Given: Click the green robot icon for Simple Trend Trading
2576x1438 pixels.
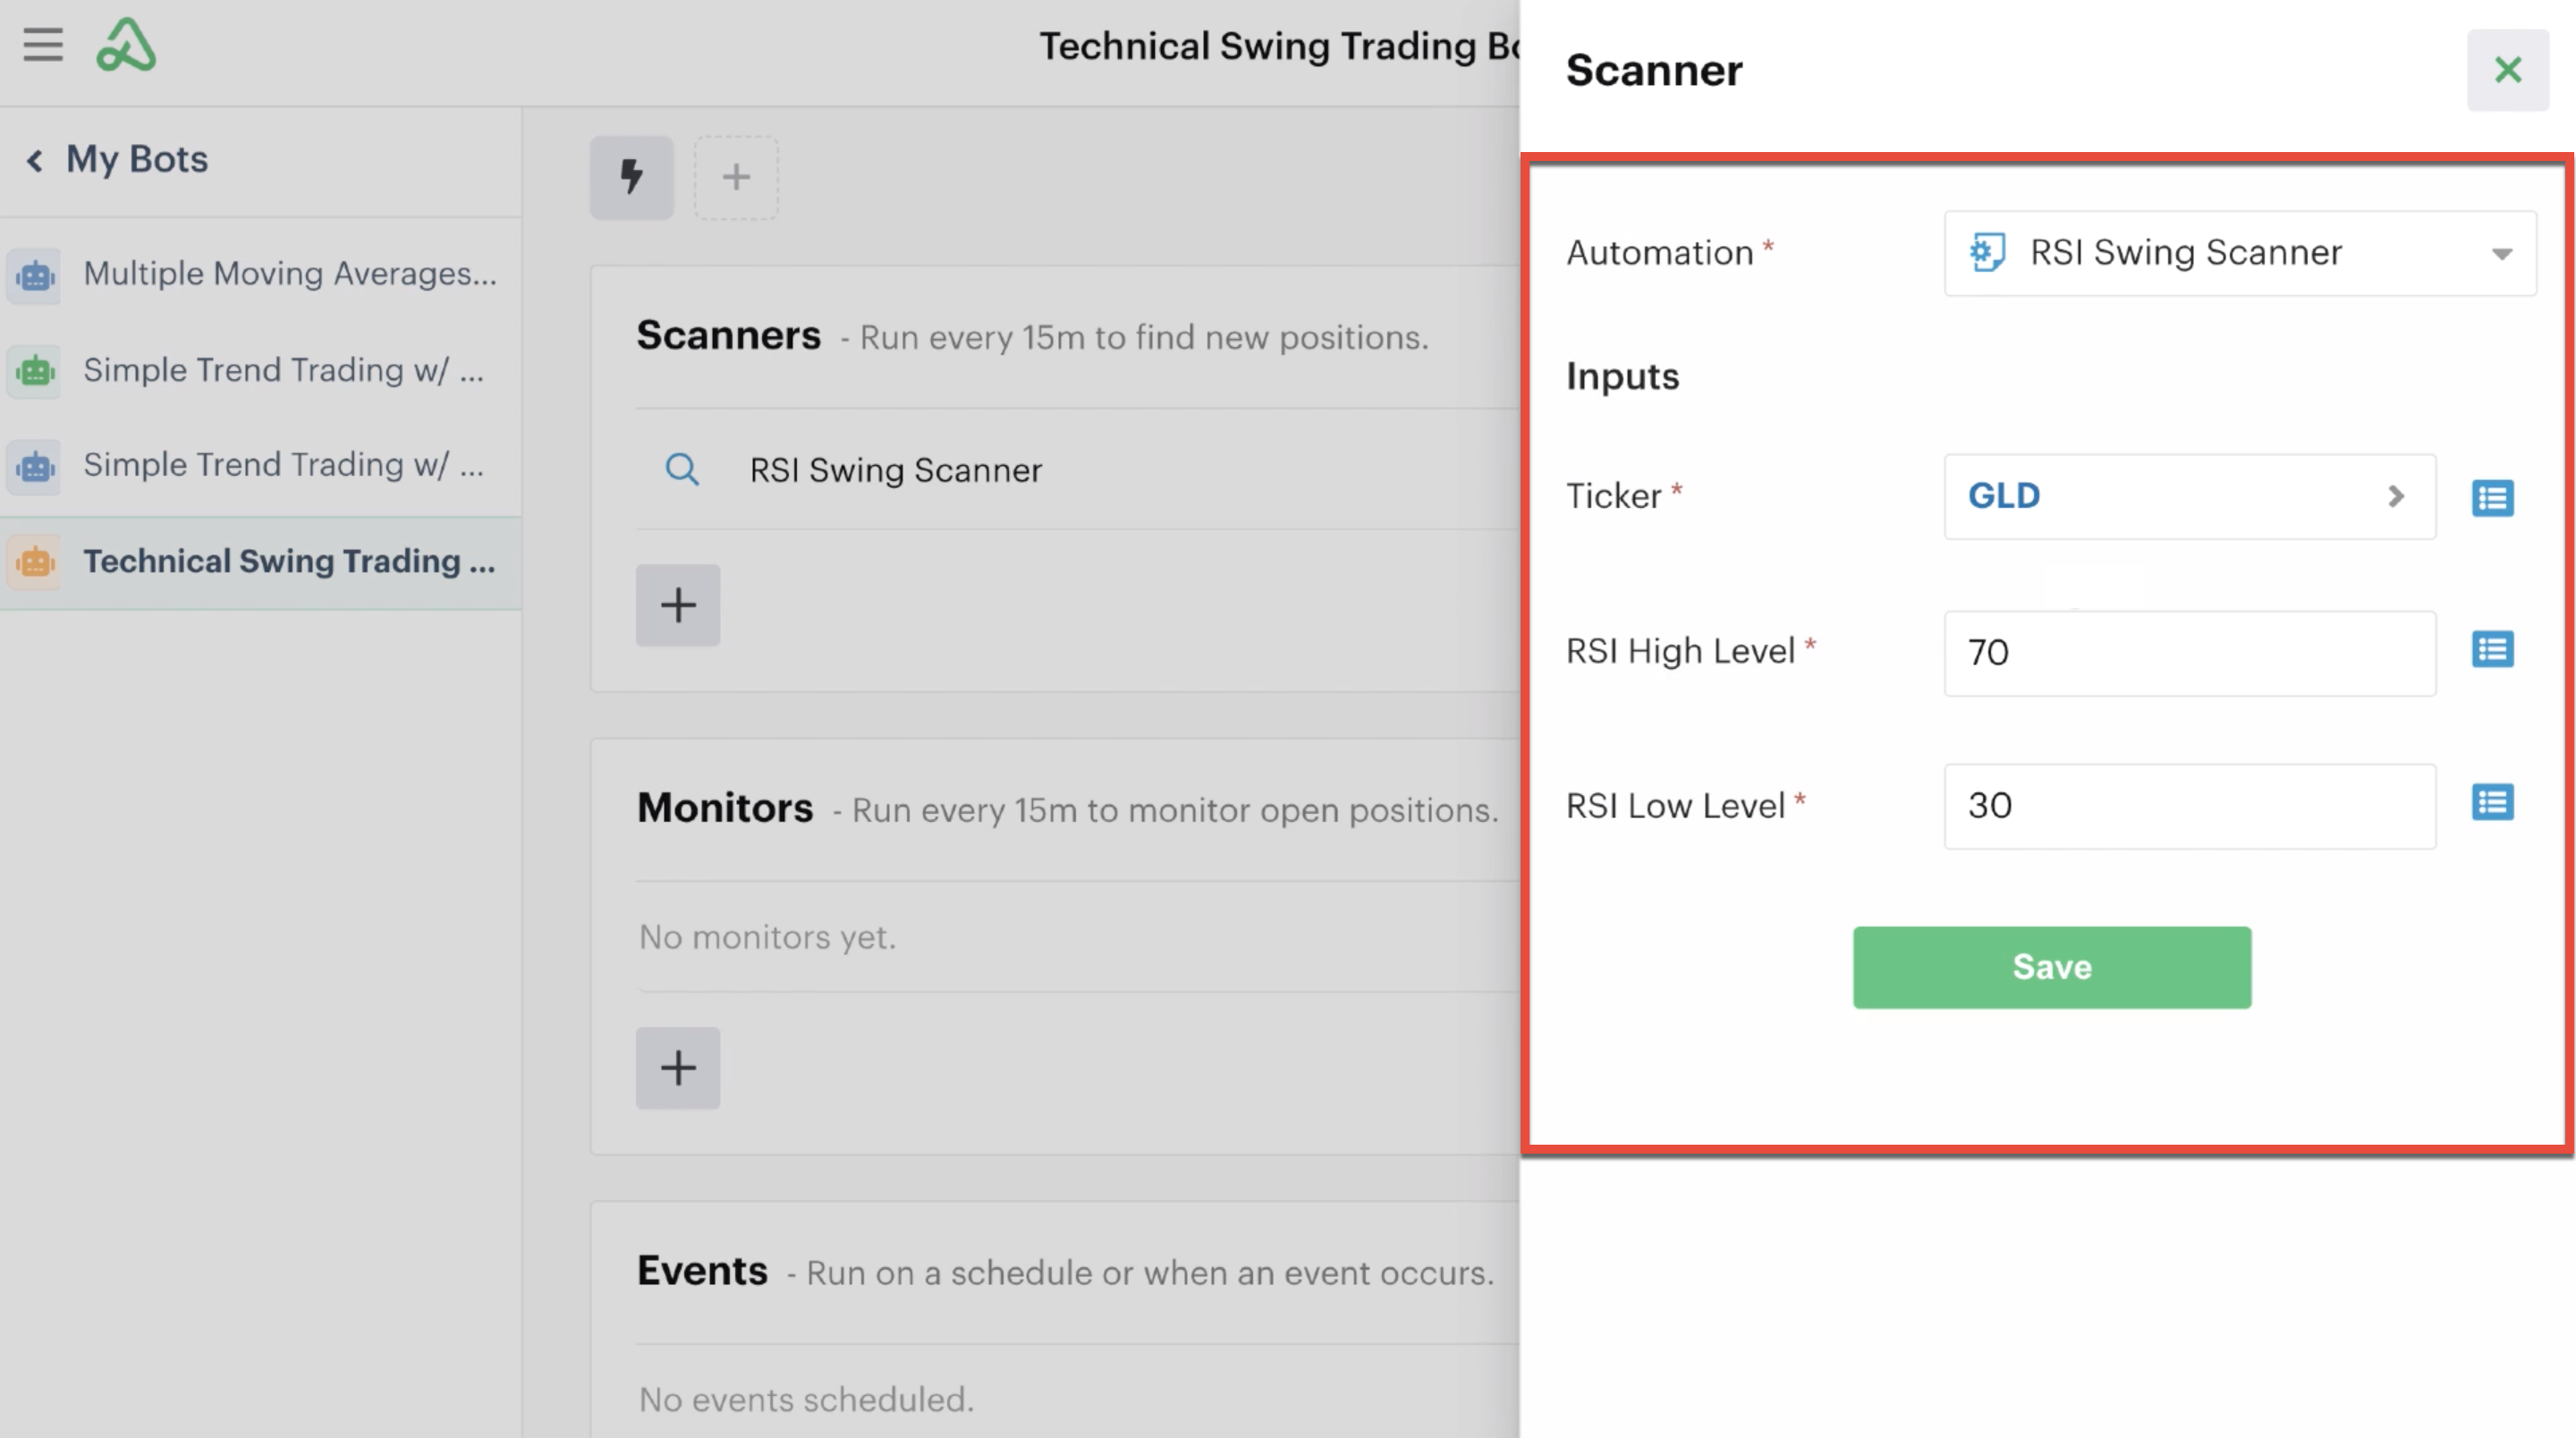Looking at the screenshot, I should (x=35, y=371).
